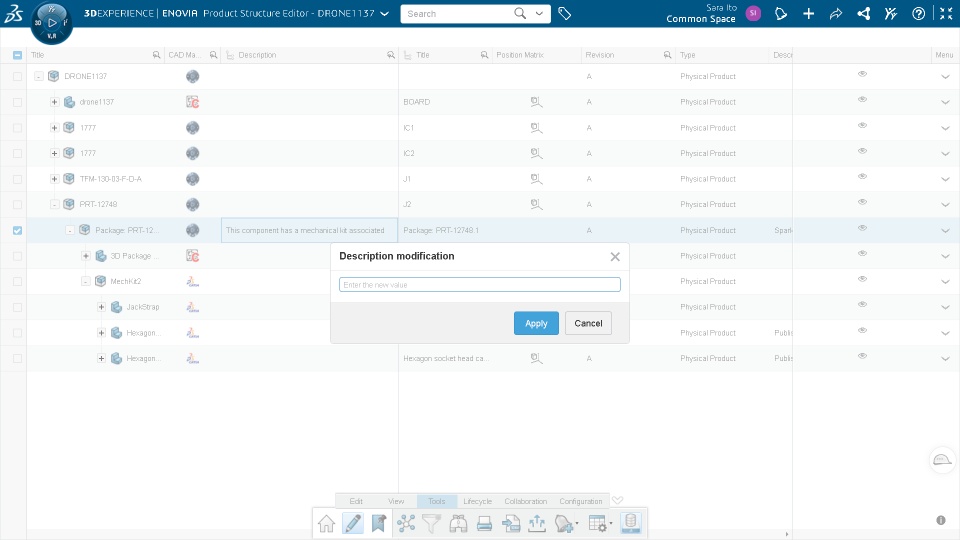Collapse the DRONE1137 root node
The height and width of the screenshot is (540, 960).
(x=39, y=77)
